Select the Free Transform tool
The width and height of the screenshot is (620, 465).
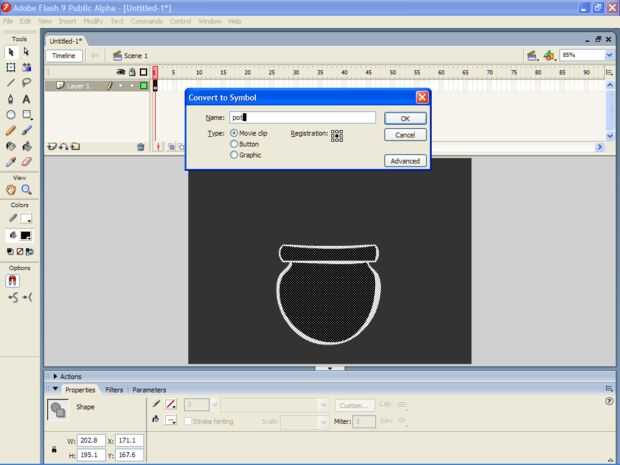tap(11, 68)
